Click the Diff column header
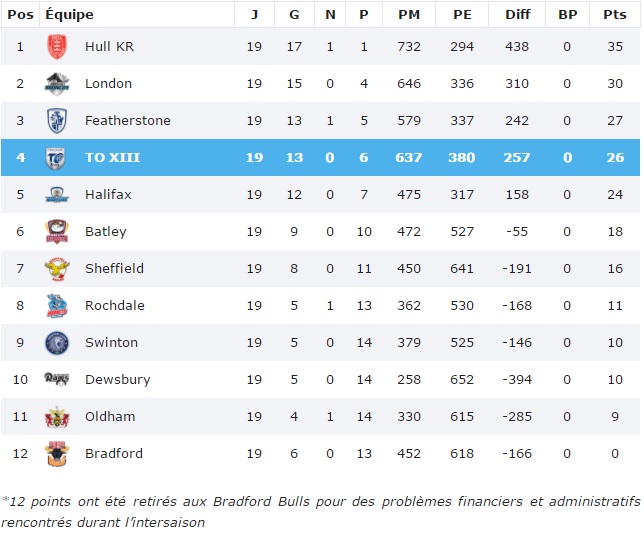Image resolution: width=644 pixels, height=536 pixels. click(x=516, y=15)
